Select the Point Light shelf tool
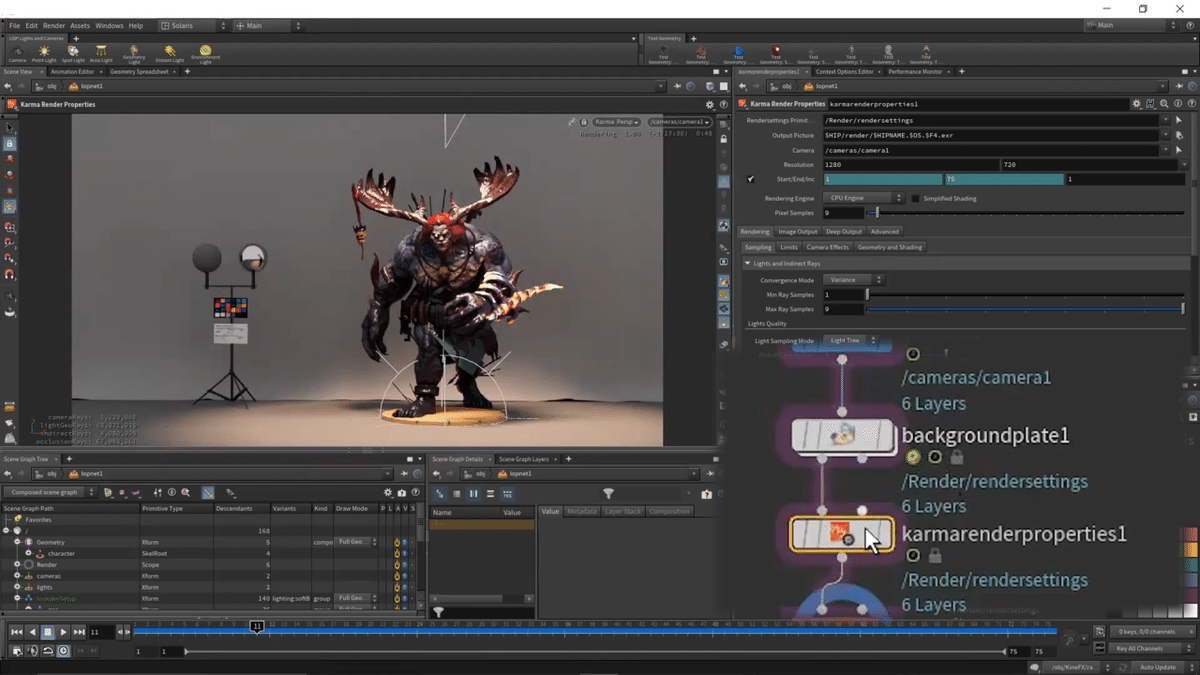Screen dimensions: 1200x675 44,53
